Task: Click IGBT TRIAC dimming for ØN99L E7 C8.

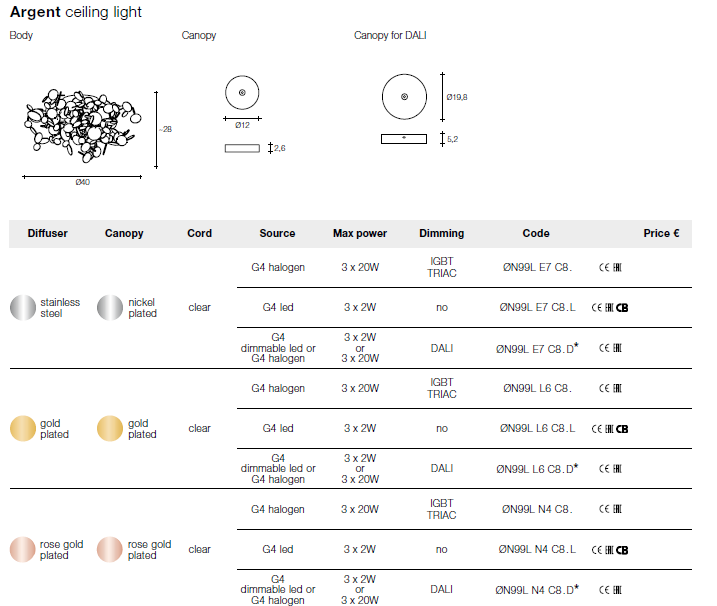Action: (442, 267)
